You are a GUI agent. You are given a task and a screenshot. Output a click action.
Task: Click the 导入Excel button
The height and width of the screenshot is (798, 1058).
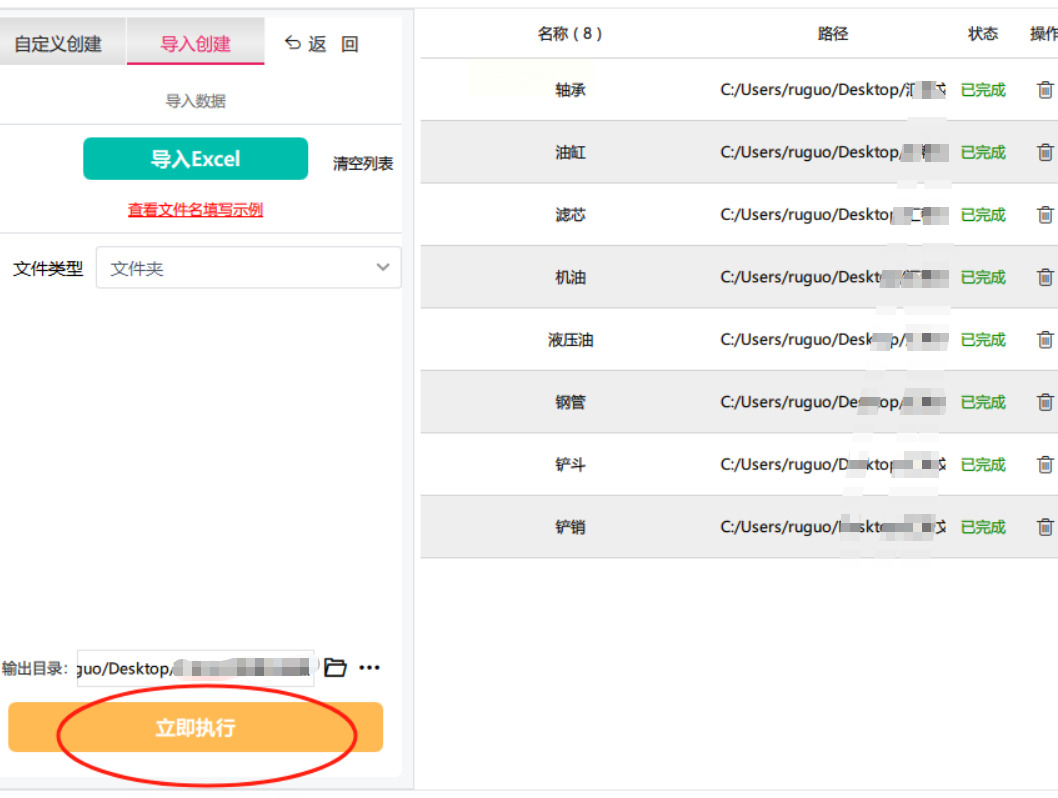click(x=196, y=159)
